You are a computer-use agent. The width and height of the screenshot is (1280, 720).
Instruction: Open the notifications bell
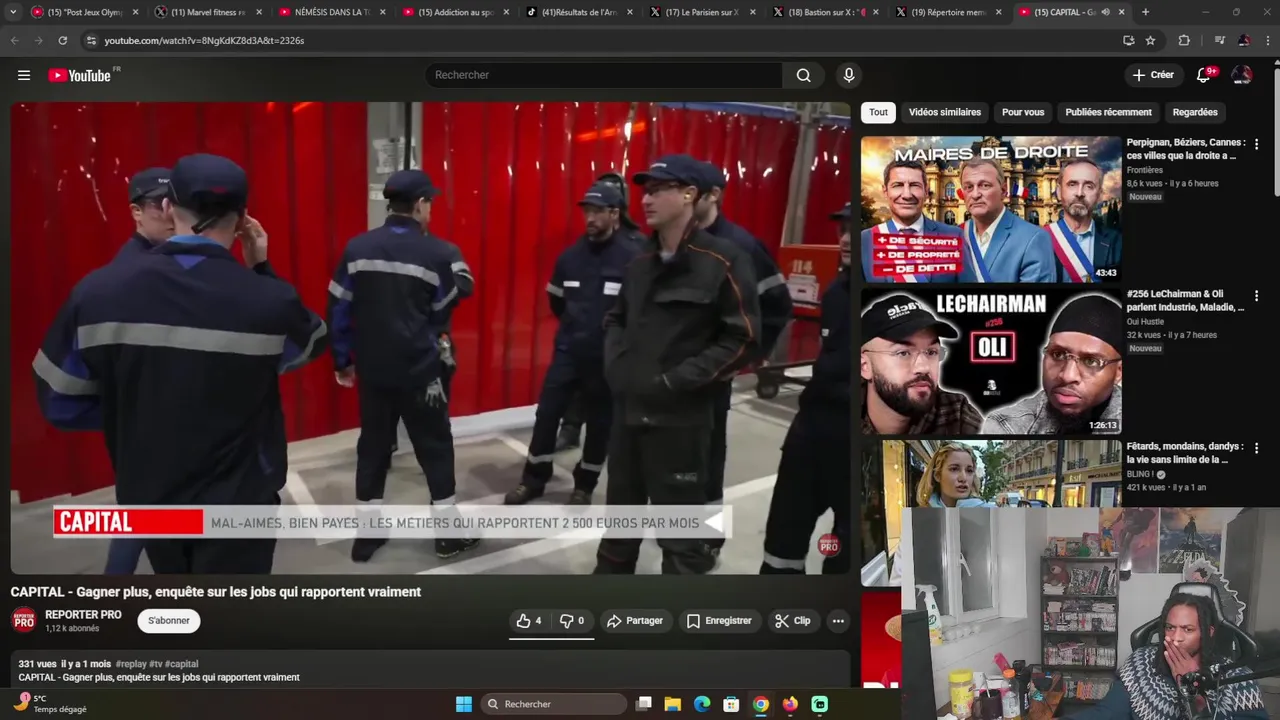tap(1204, 75)
